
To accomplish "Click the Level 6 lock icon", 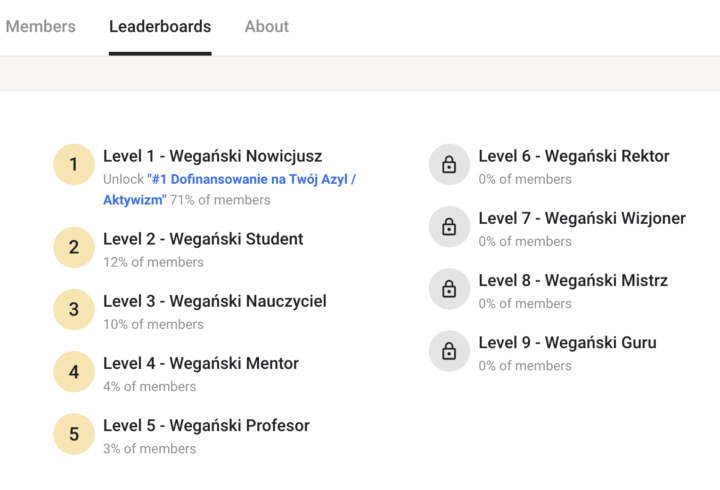I will (449, 165).
